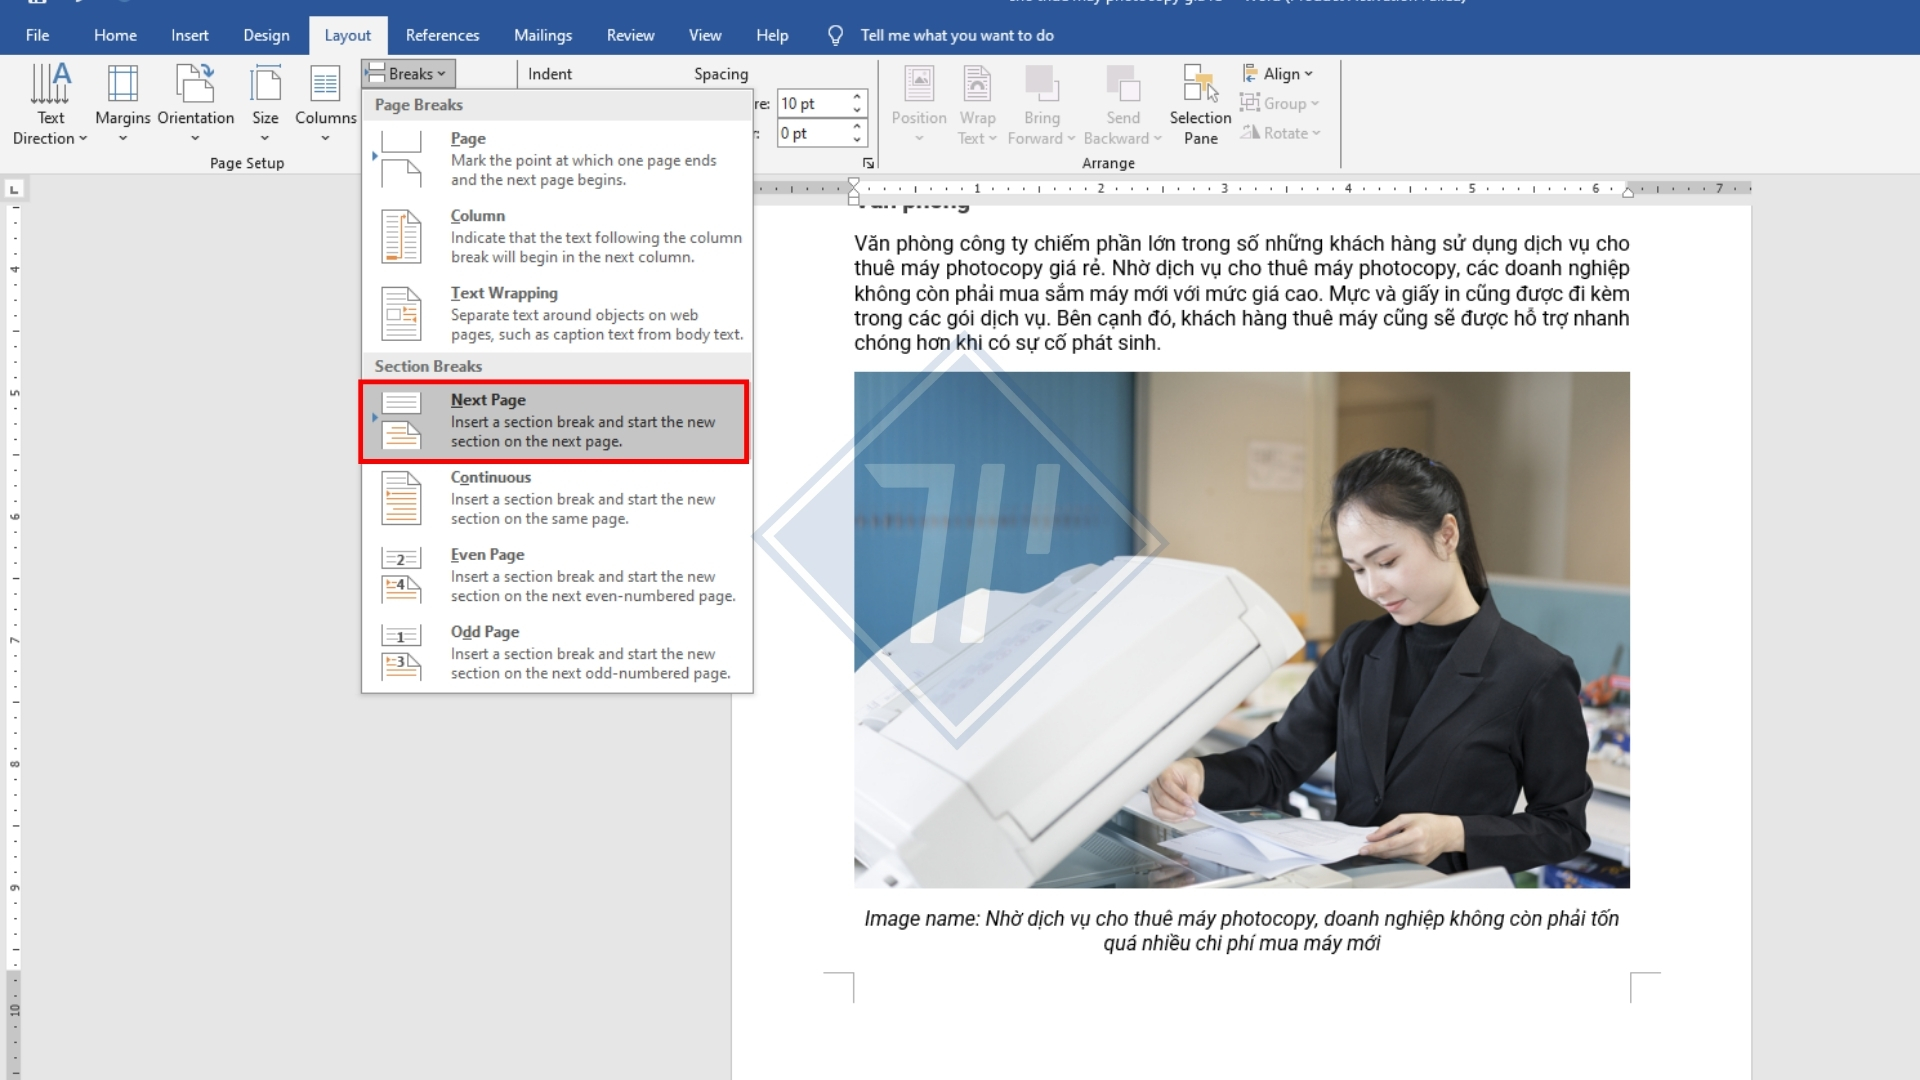The width and height of the screenshot is (1920, 1080).
Task: Decrease the 10 pt spacing value
Action: tap(857, 110)
